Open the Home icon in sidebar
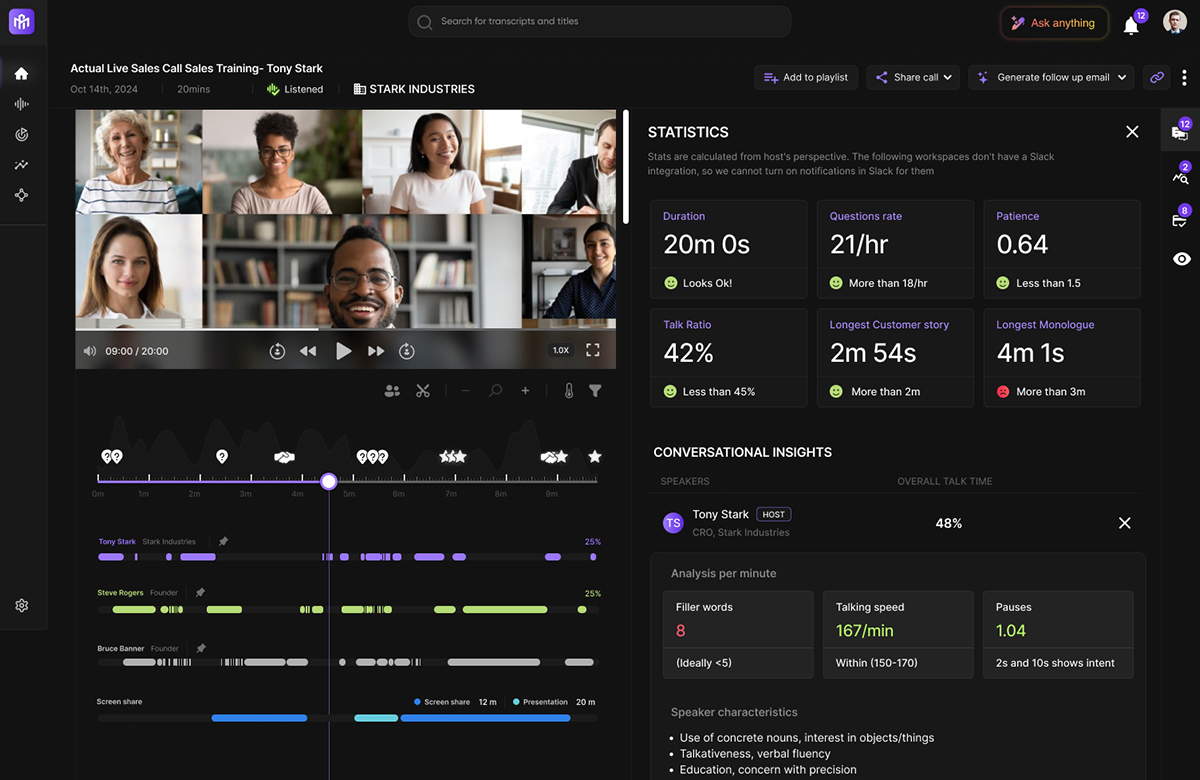The width and height of the screenshot is (1200, 780). (21, 73)
